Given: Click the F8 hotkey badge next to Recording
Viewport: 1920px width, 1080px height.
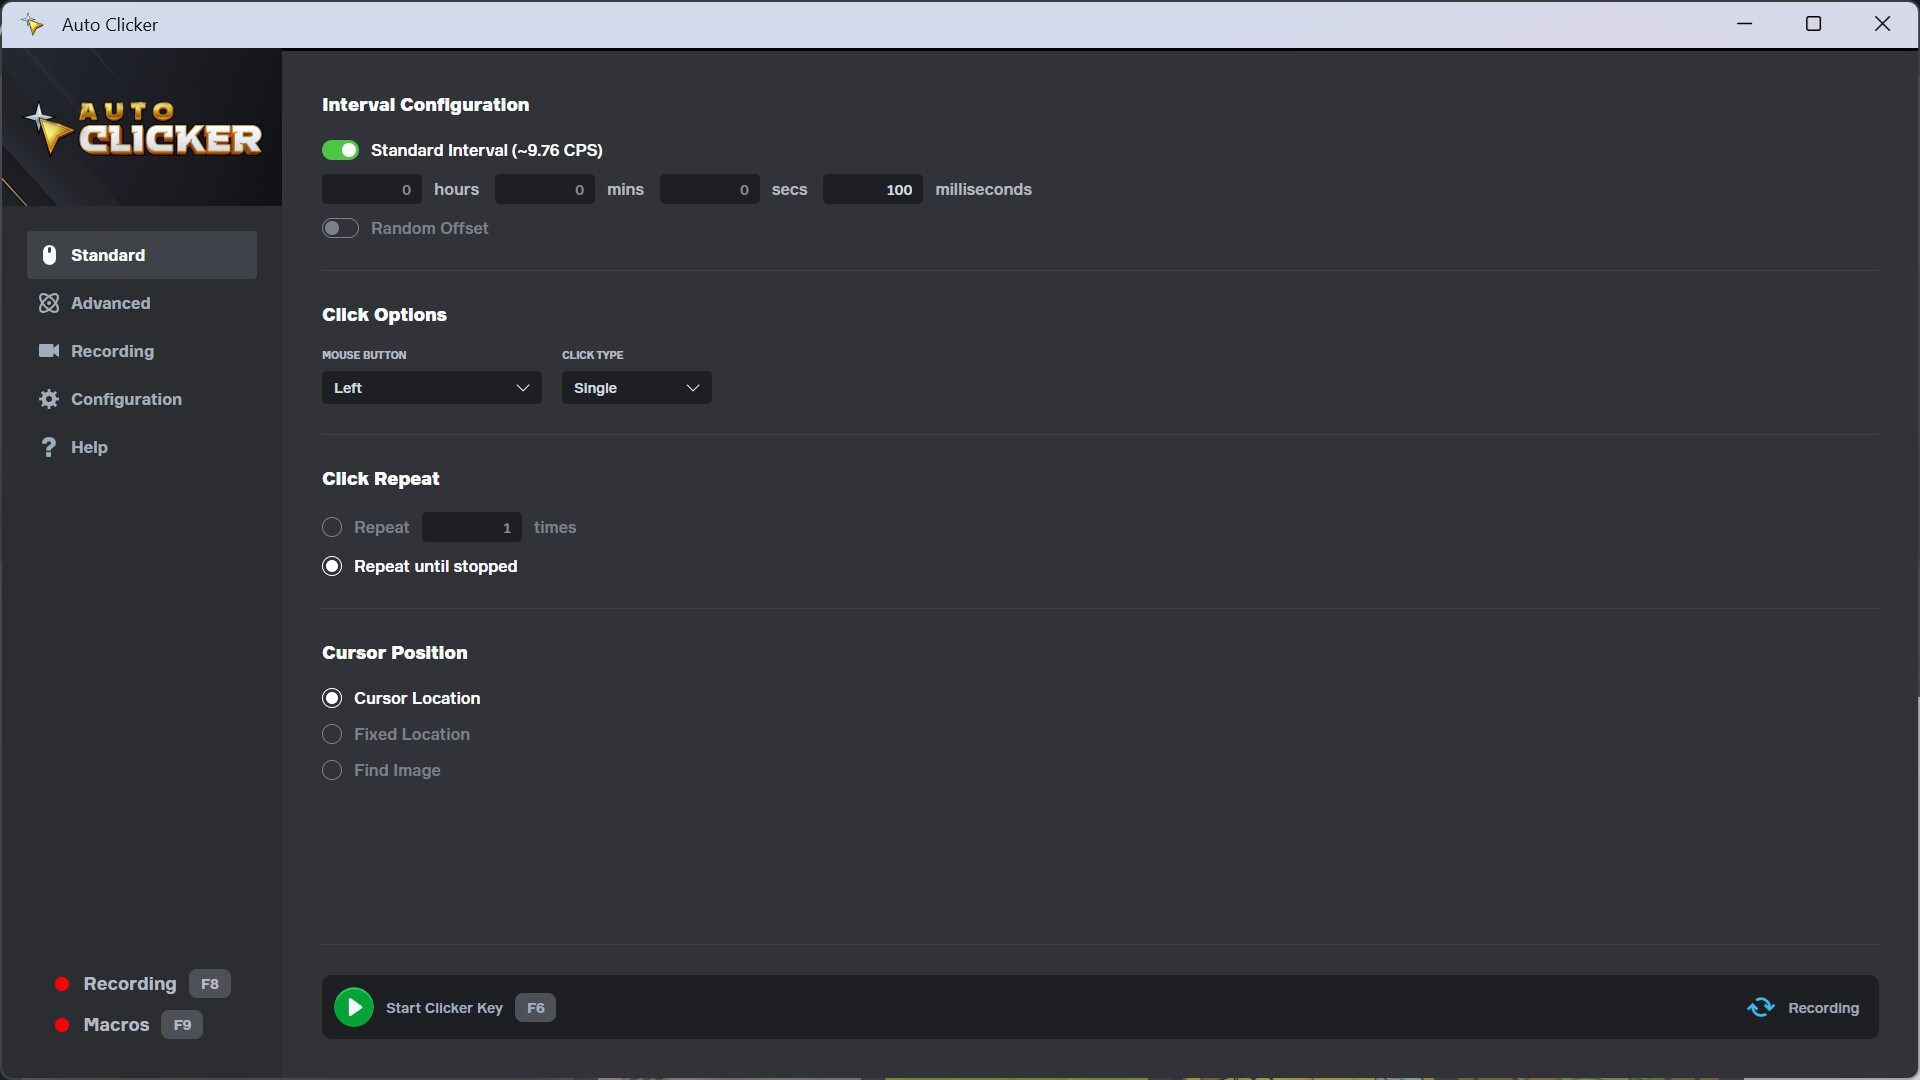Looking at the screenshot, I should tap(210, 984).
